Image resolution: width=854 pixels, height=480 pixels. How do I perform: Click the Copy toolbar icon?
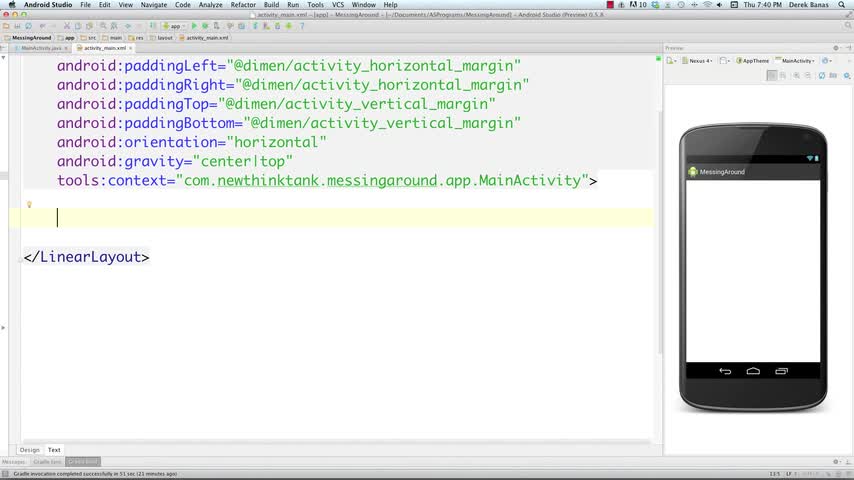78,26
